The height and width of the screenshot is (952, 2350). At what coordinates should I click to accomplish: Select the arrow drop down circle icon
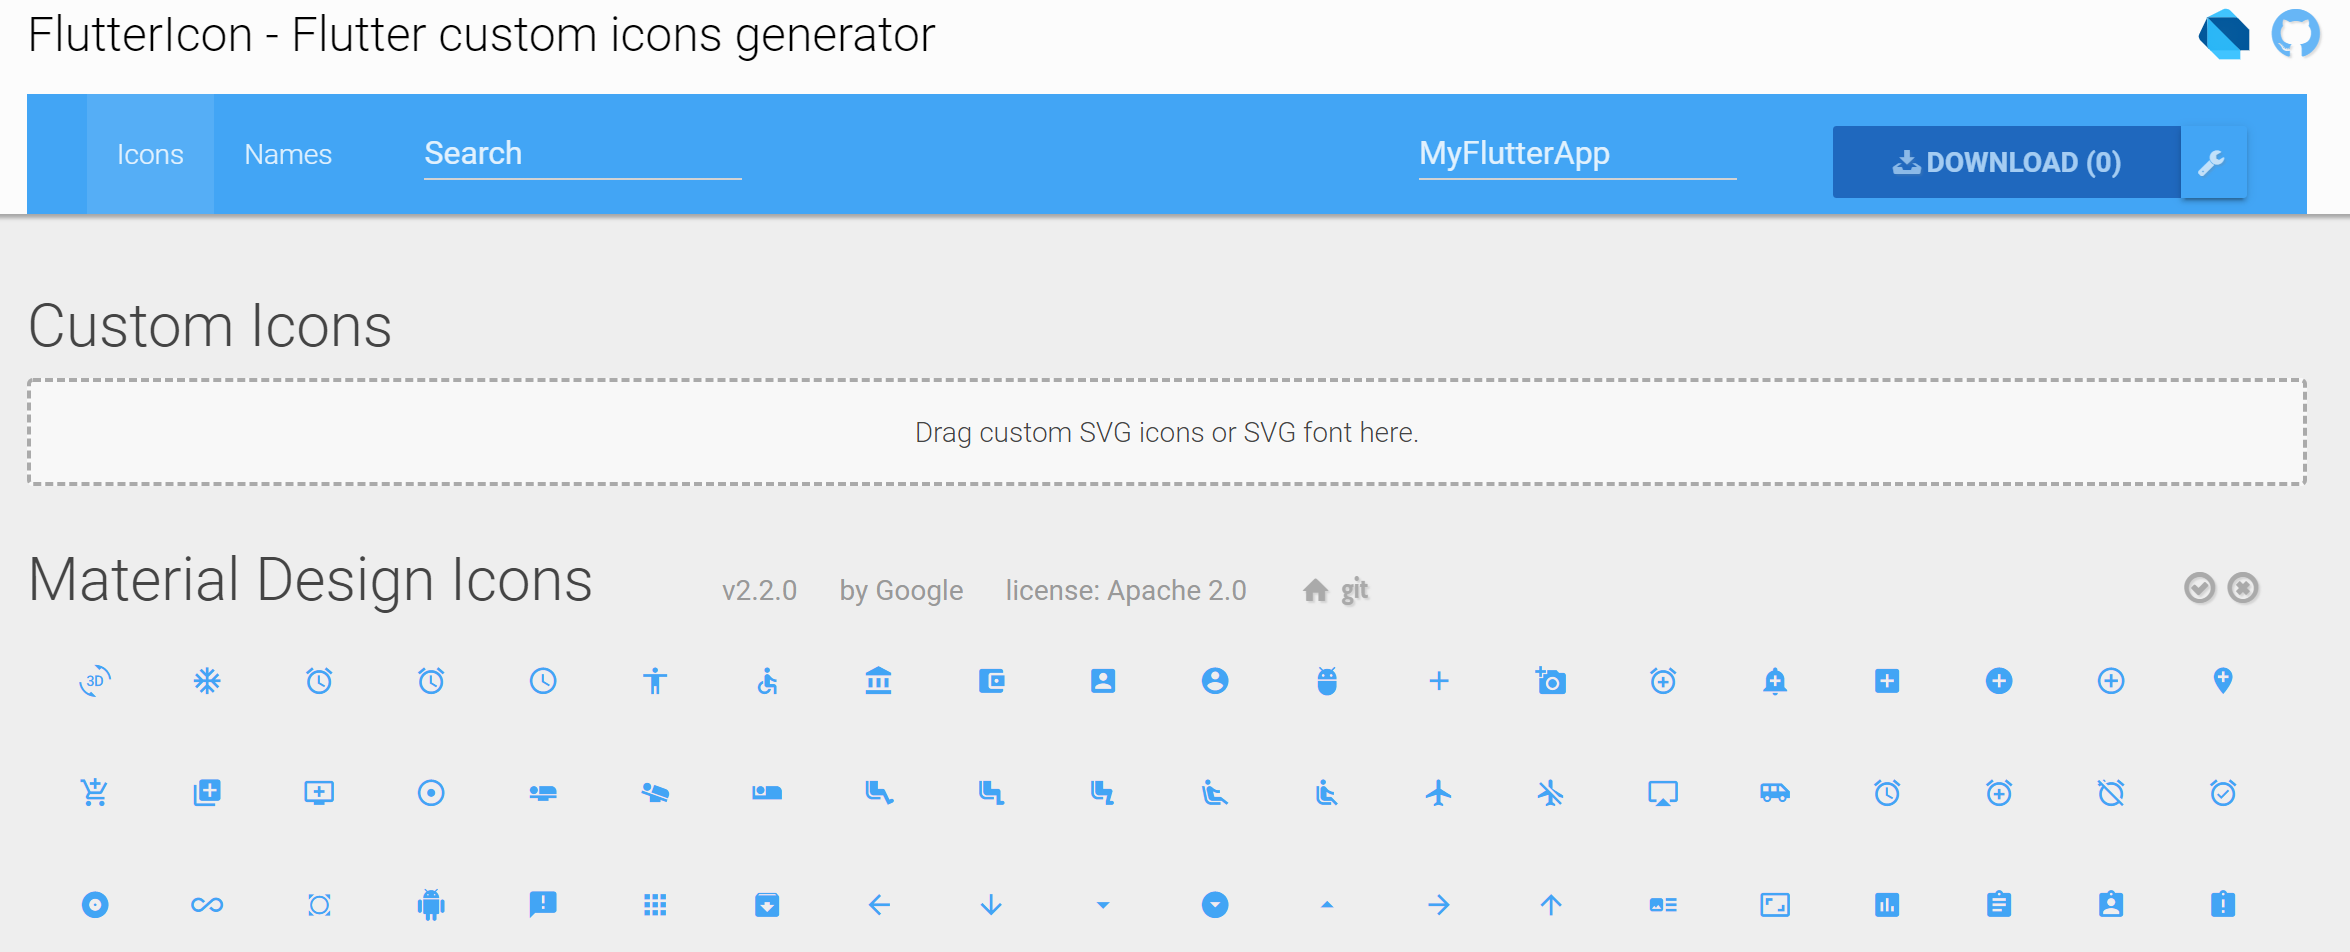1215,905
